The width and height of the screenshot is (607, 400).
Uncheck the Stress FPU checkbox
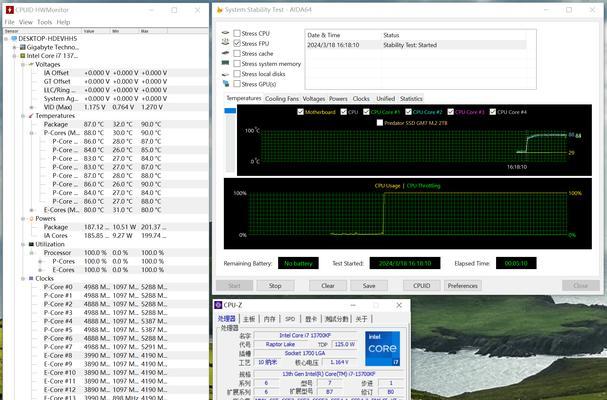(x=237, y=43)
